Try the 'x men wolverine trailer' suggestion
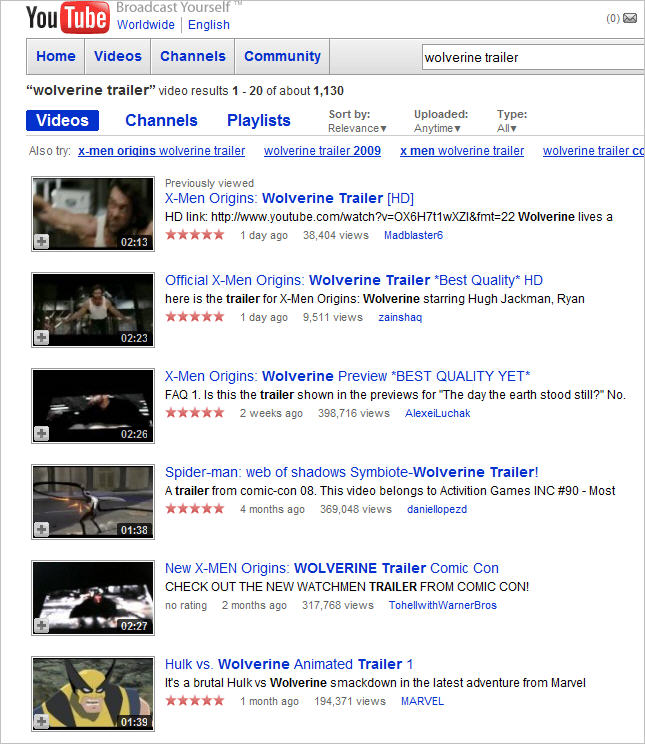 pos(462,151)
